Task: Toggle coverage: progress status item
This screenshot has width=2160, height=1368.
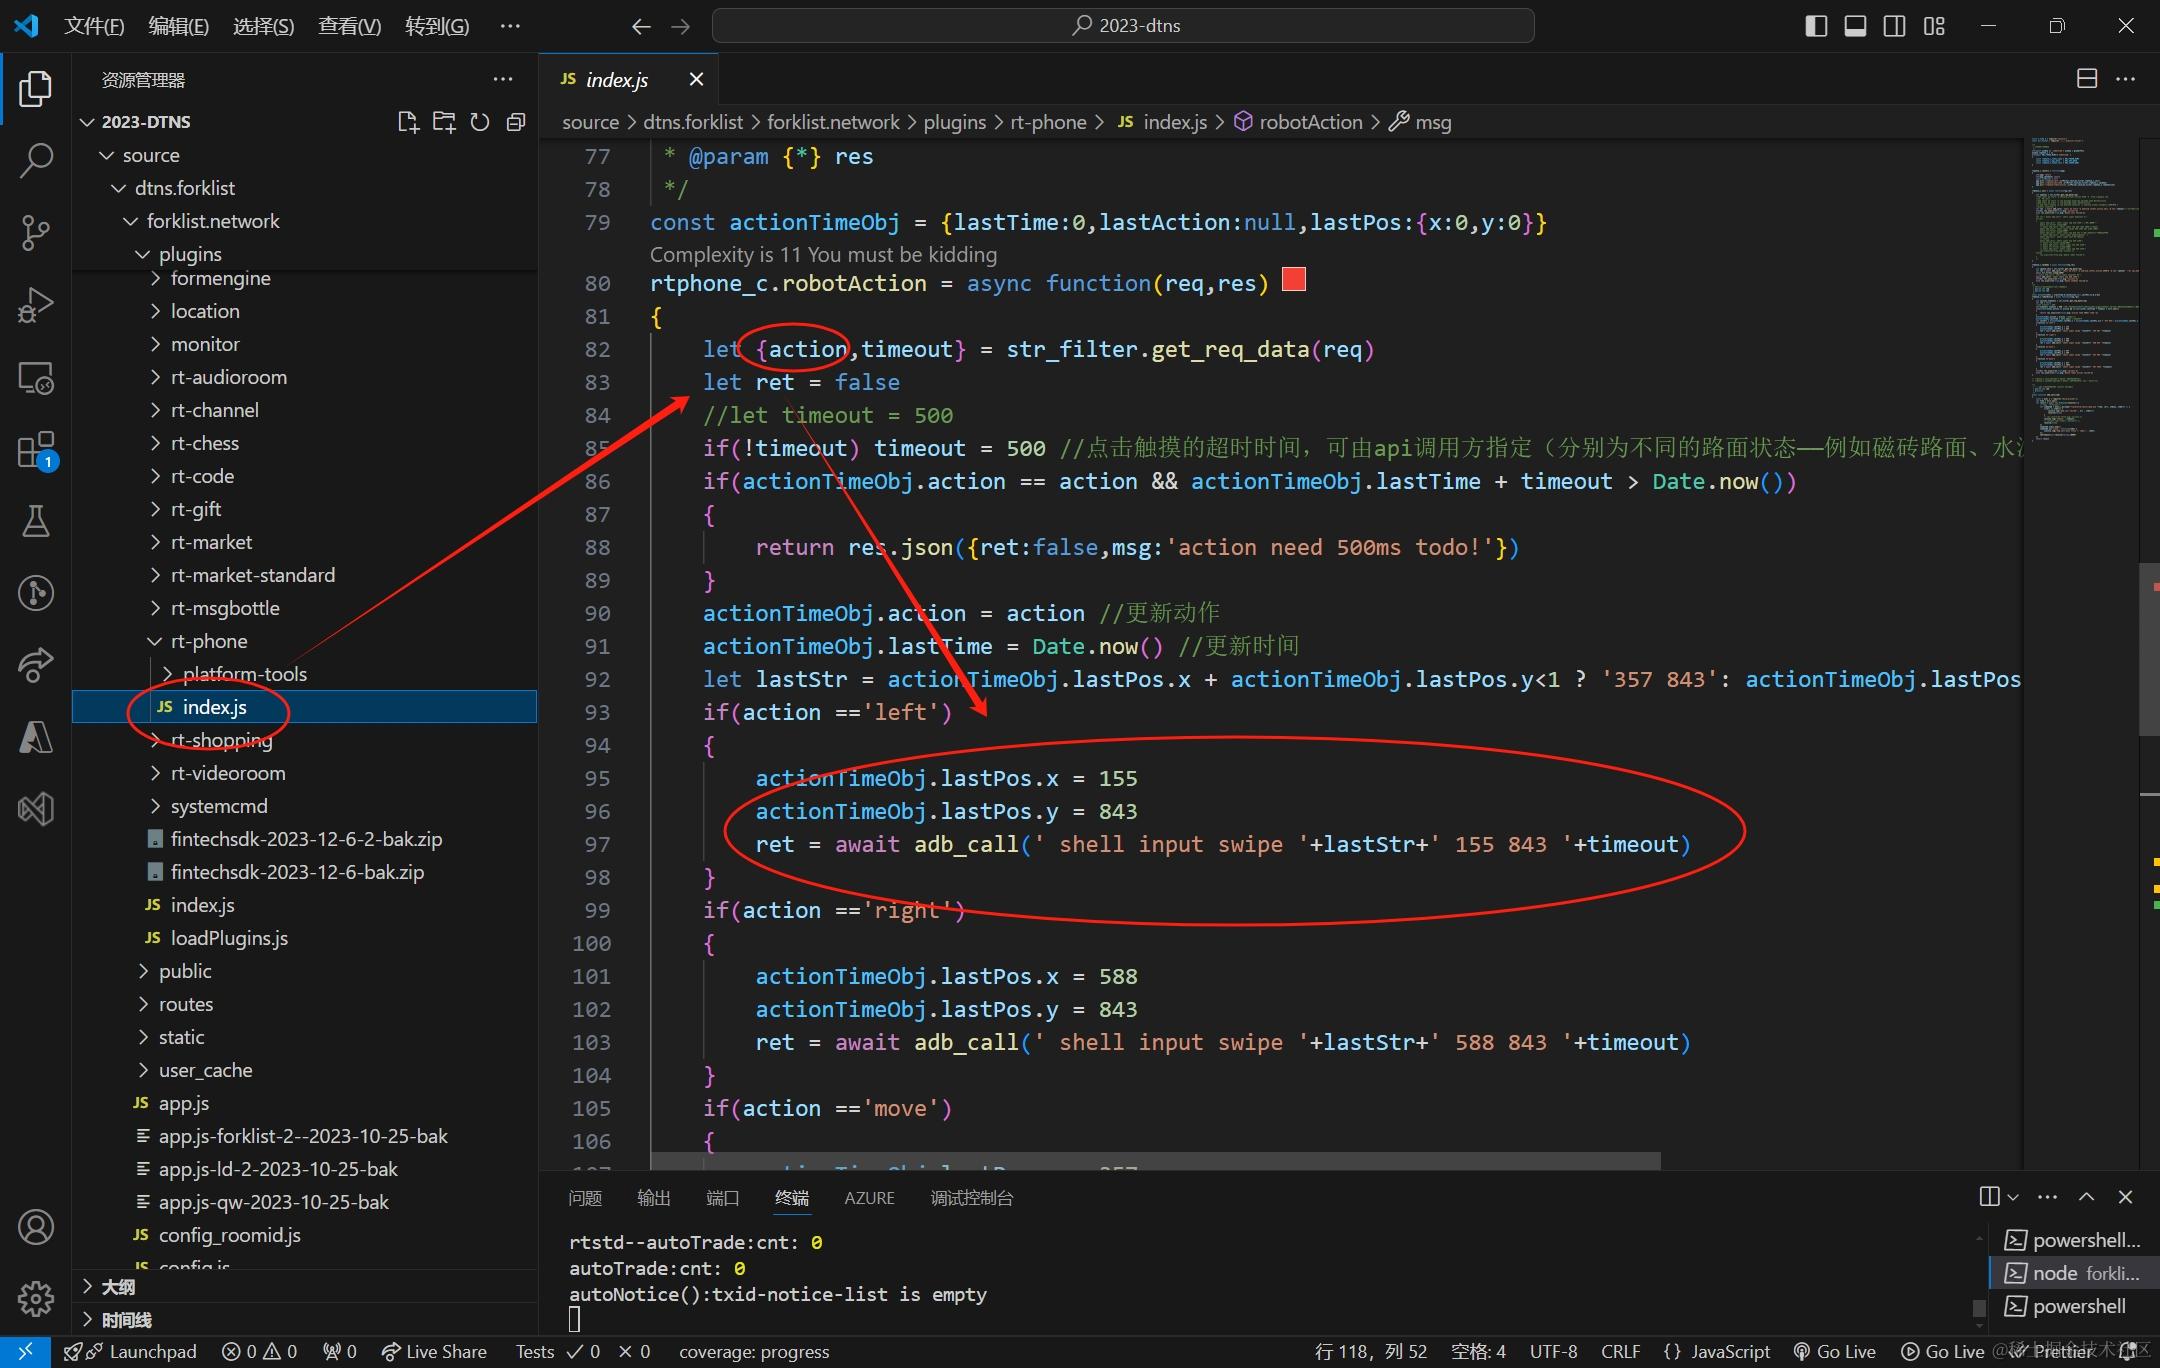Action: coord(754,1352)
